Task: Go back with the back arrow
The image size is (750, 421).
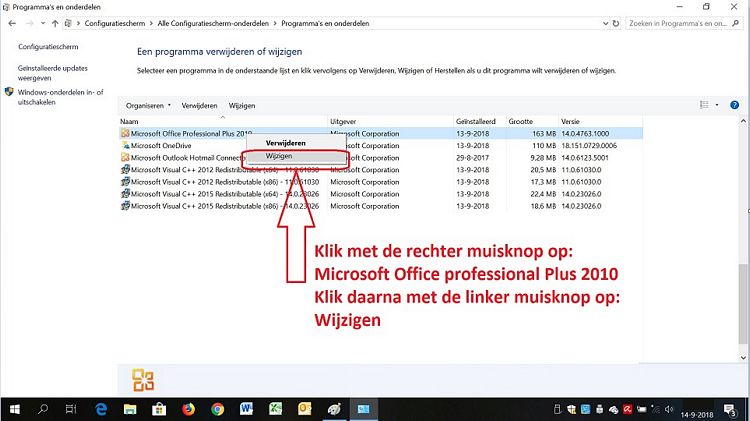Action: click(12, 23)
